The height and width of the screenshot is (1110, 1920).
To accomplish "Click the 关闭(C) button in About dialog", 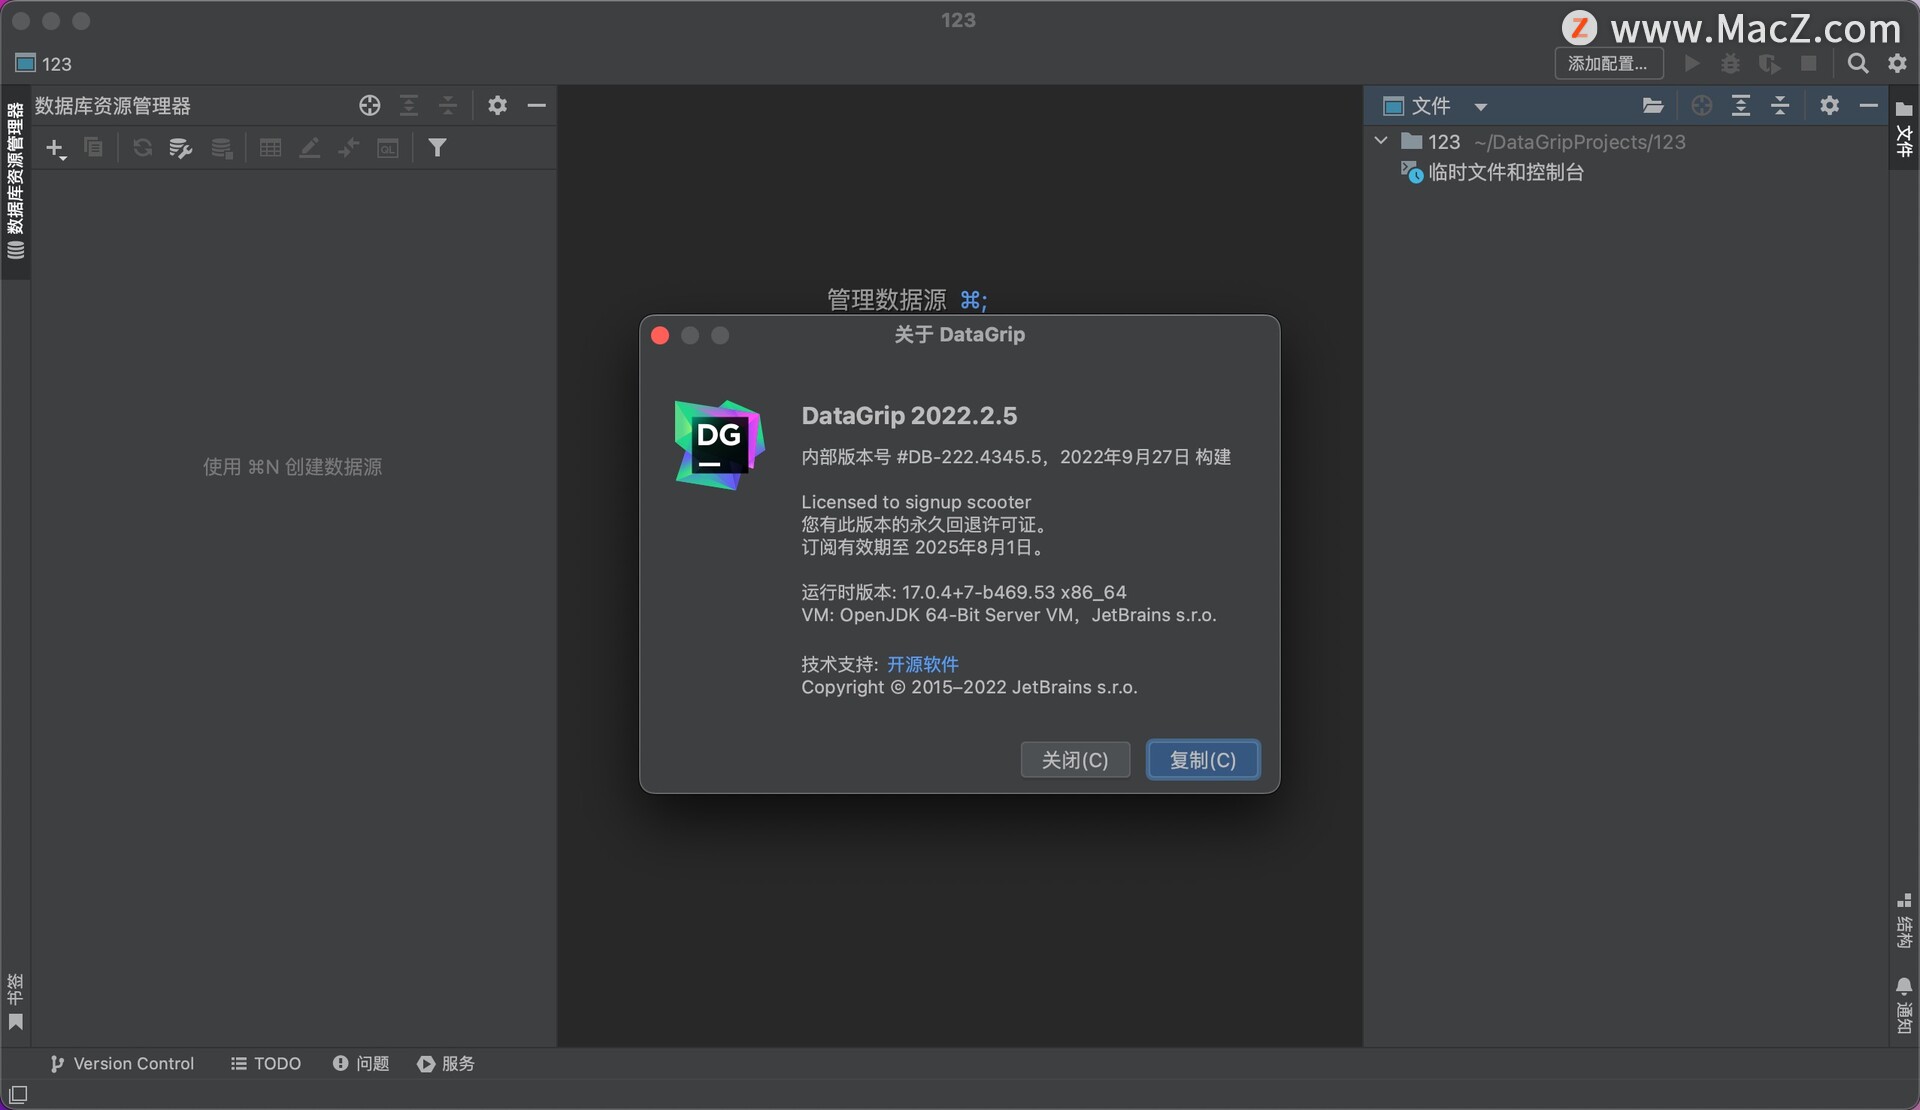I will click(x=1075, y=760).
